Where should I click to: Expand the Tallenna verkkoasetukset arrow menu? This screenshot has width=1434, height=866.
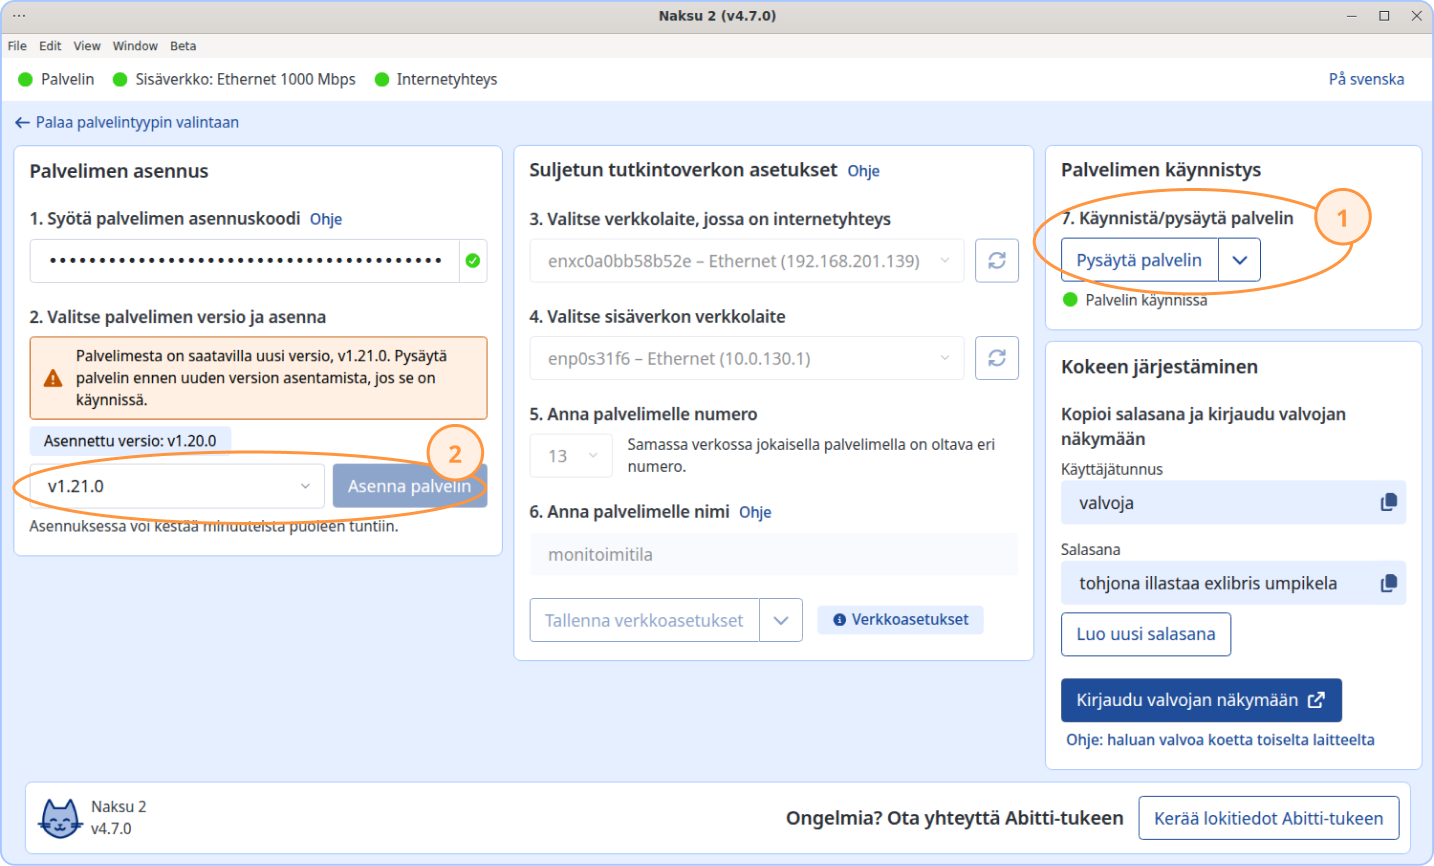[x=780, y=620]
